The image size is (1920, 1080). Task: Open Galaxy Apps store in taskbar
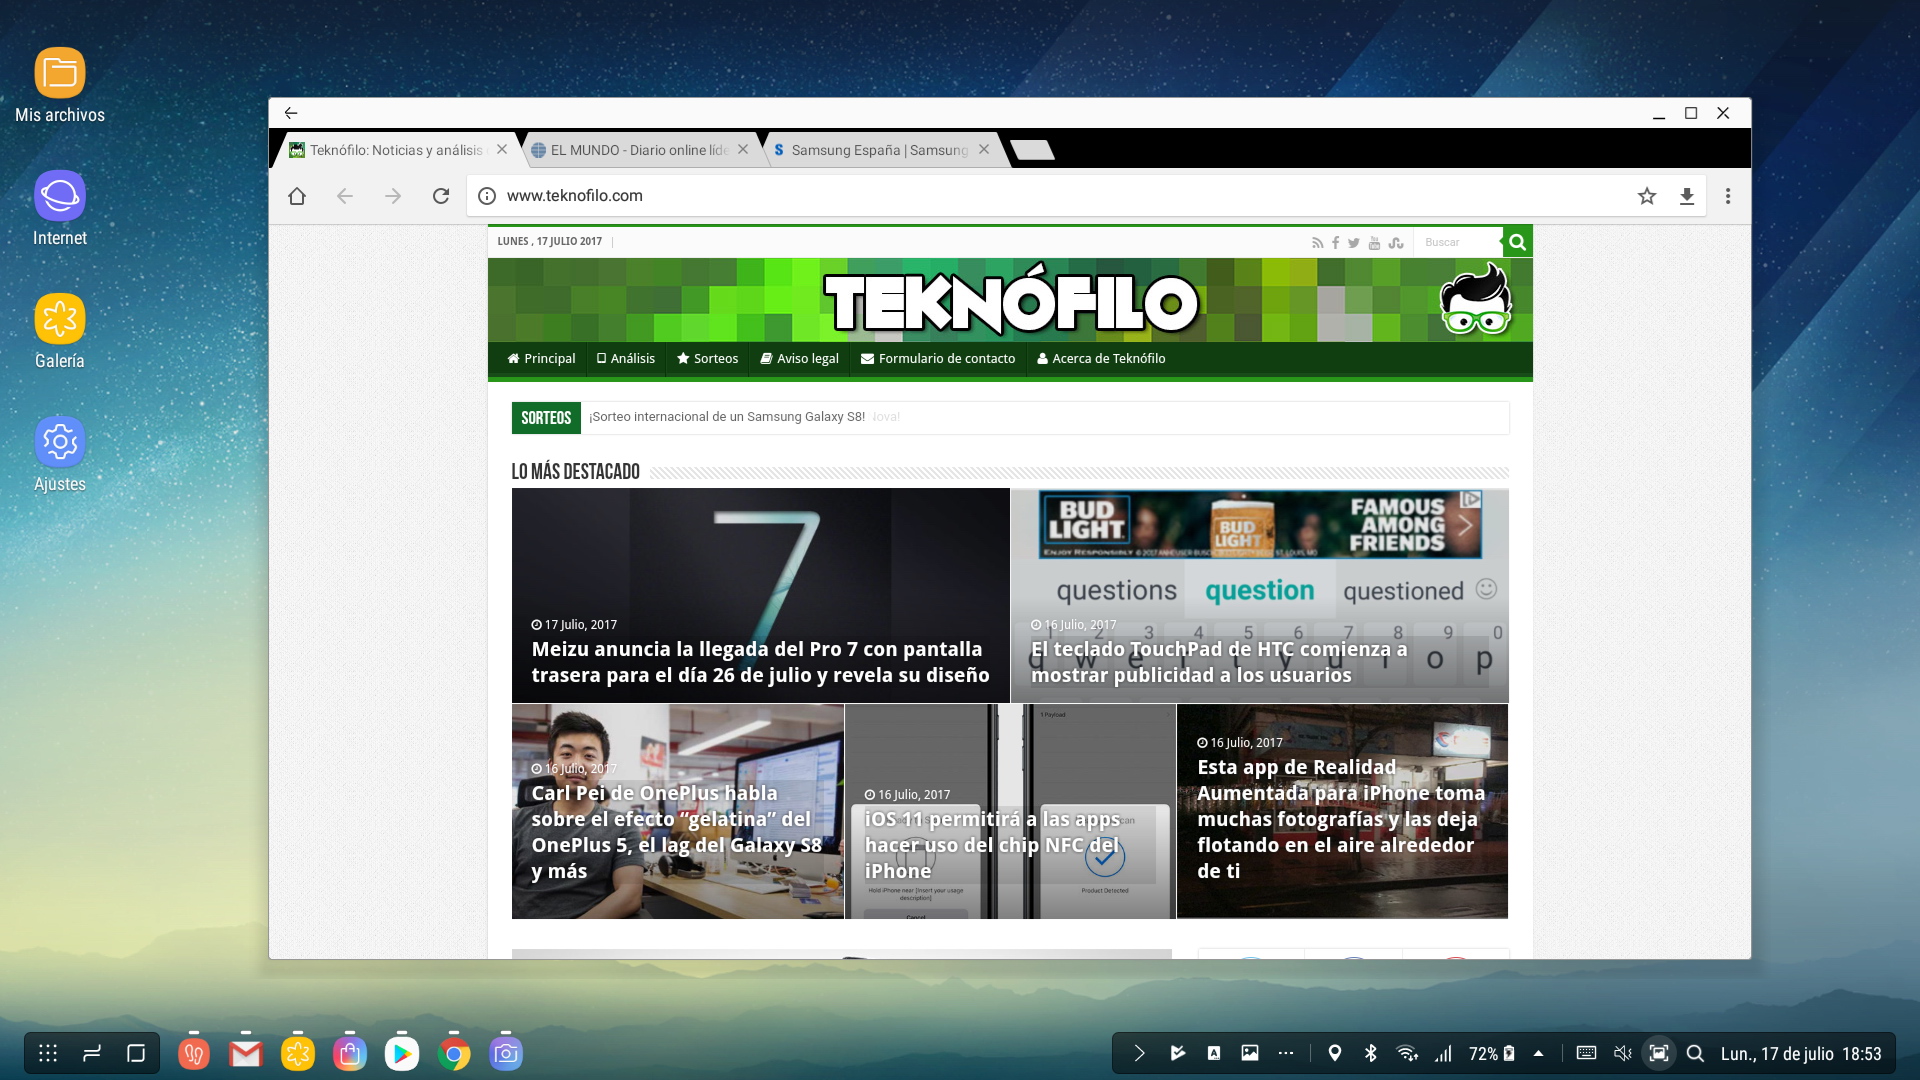[x=350, y=1053]
